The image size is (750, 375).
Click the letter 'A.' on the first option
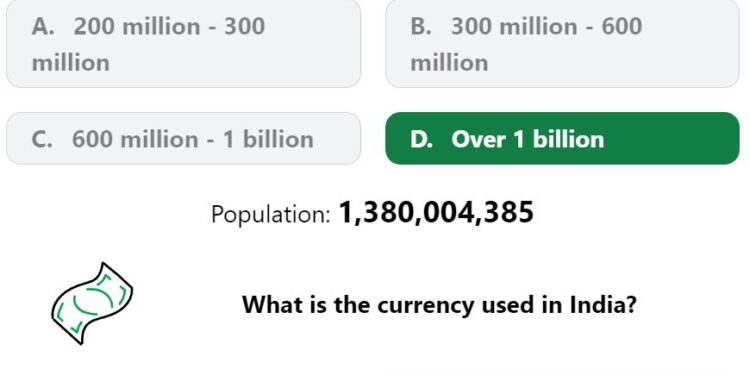click(43, 26)
